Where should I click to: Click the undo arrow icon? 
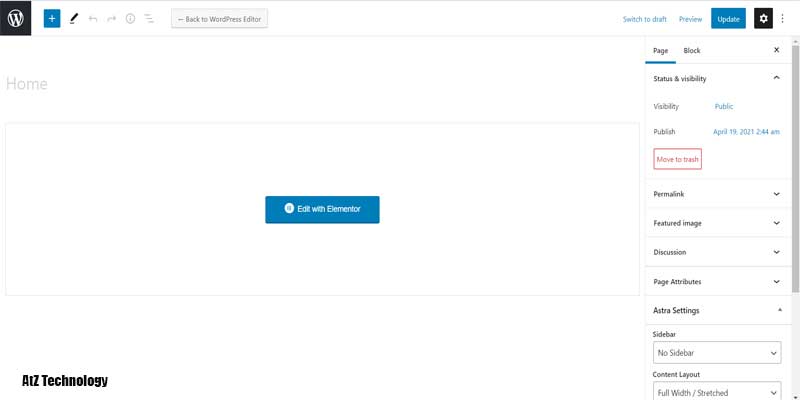tap(93, 19)
